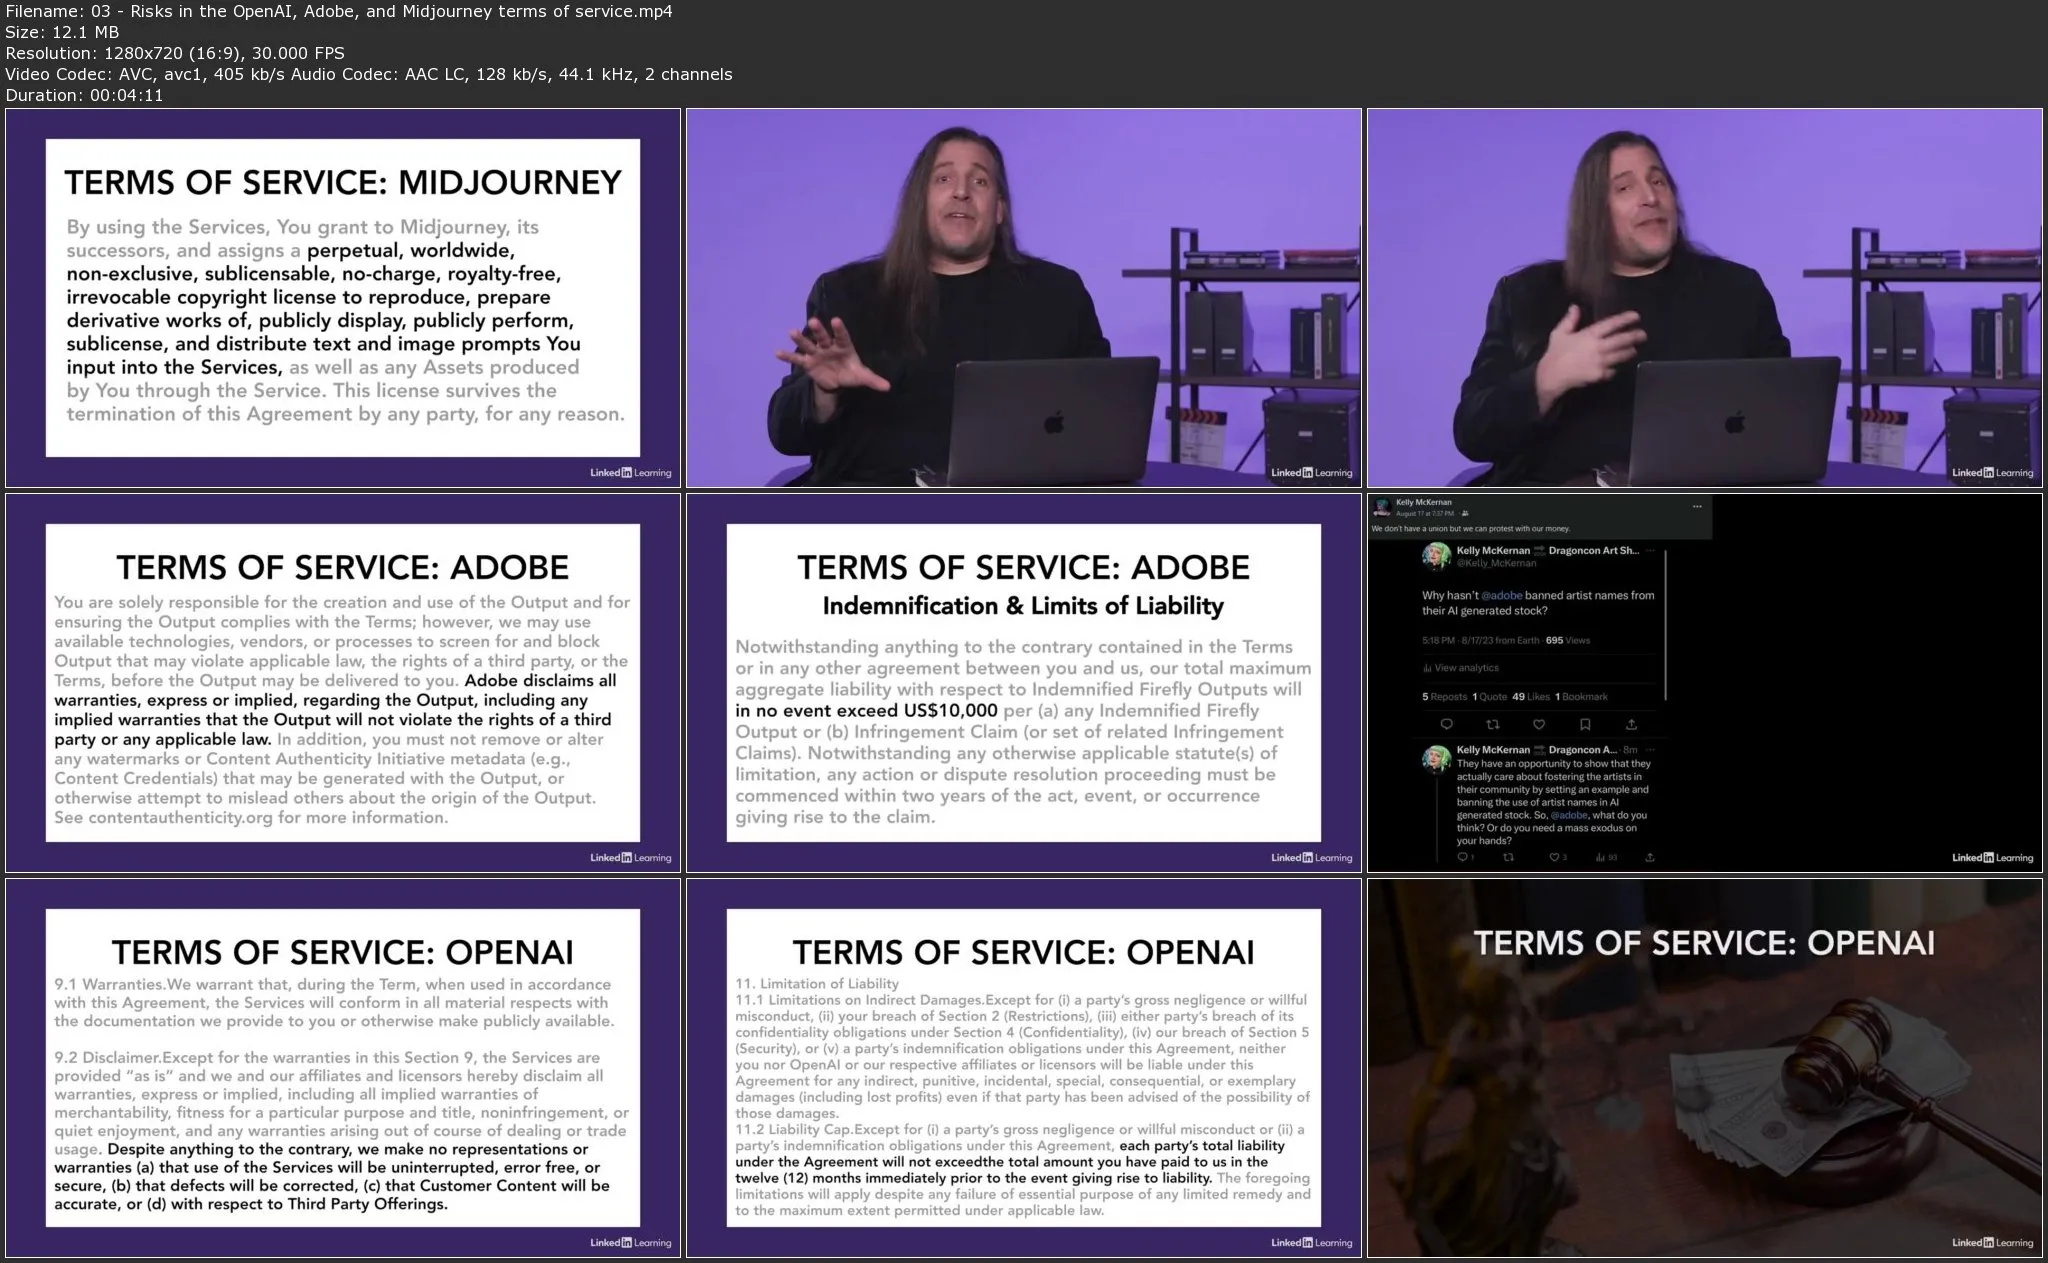Open the three-dot menu on Kelly McKernan's Facebook post
The height and width of the screenshot is (1263, 2048).
1697,506
